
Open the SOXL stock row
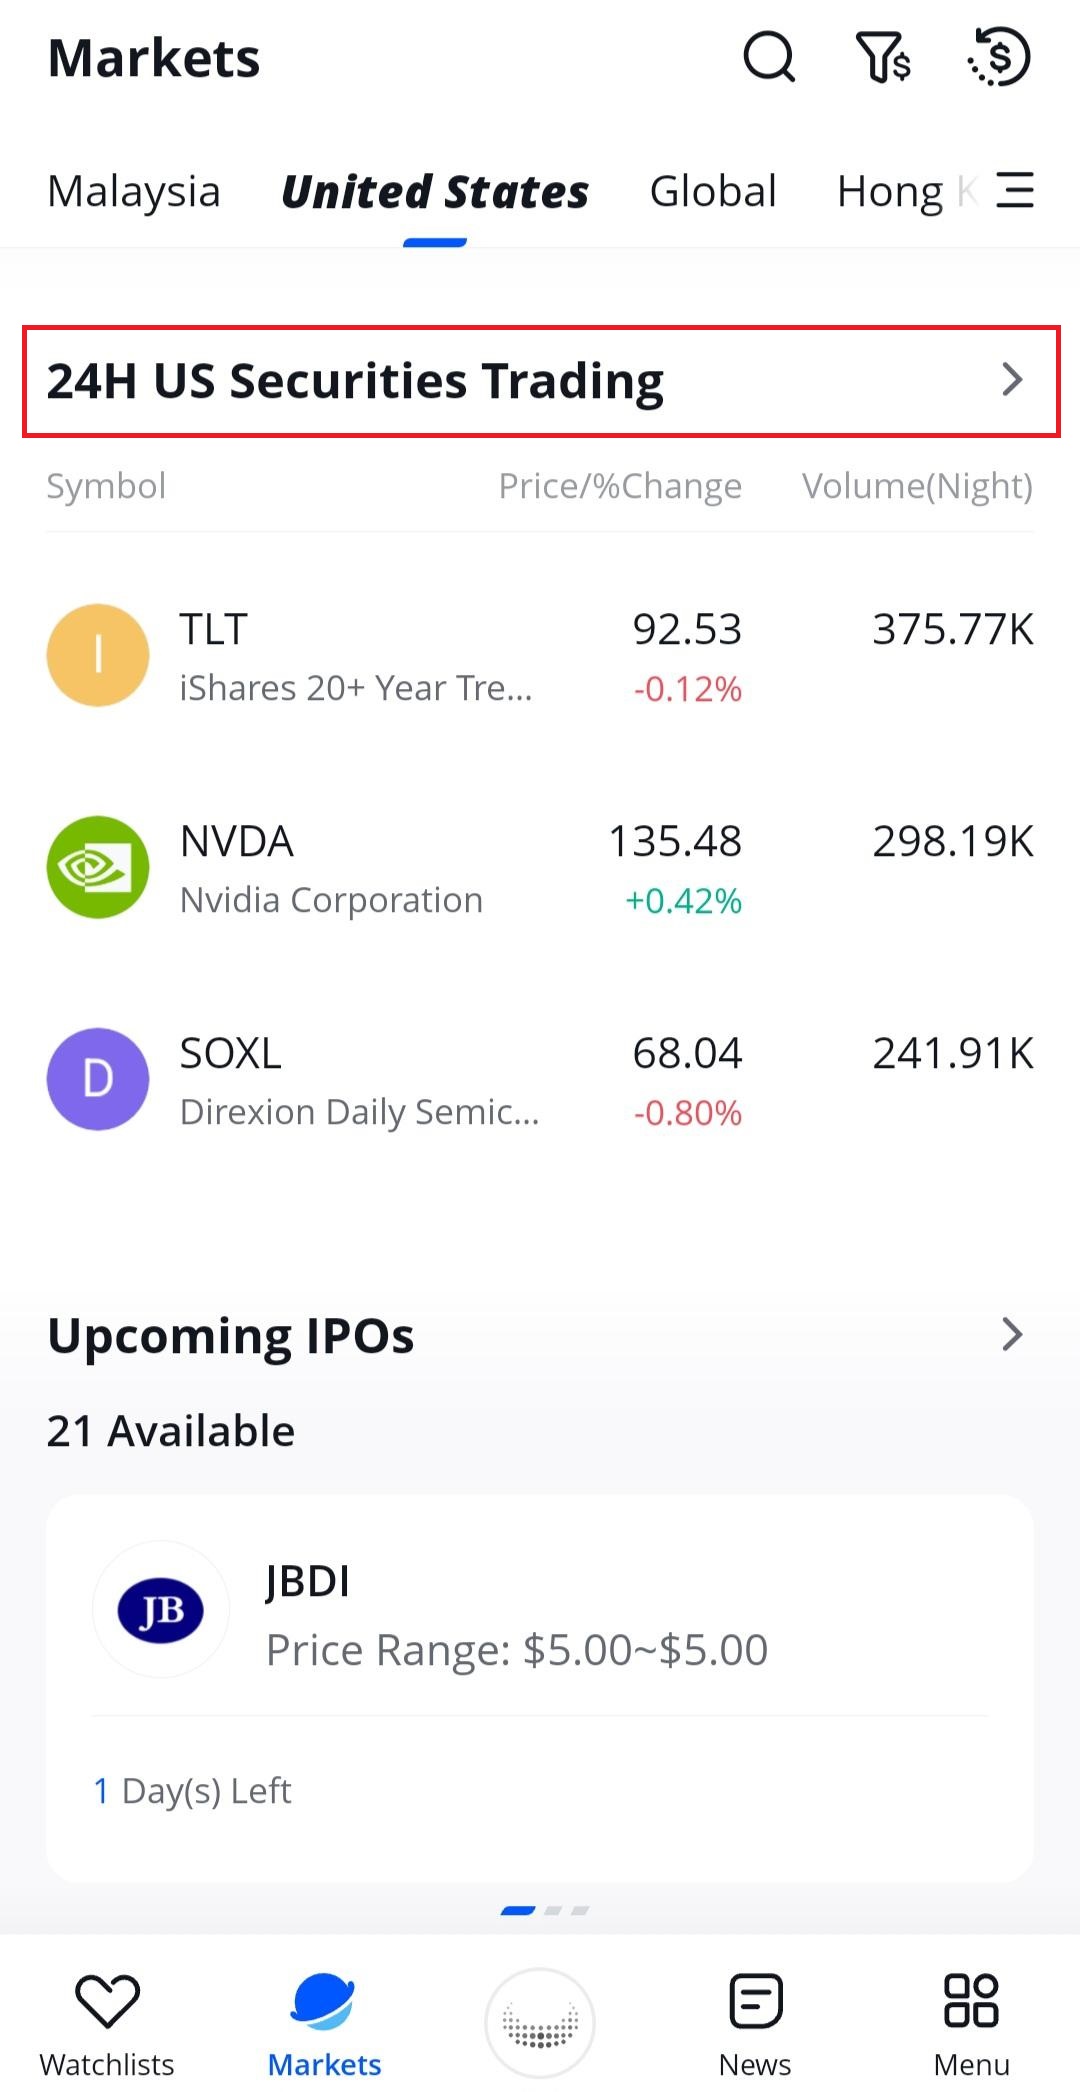click(x=540, y=1080)
